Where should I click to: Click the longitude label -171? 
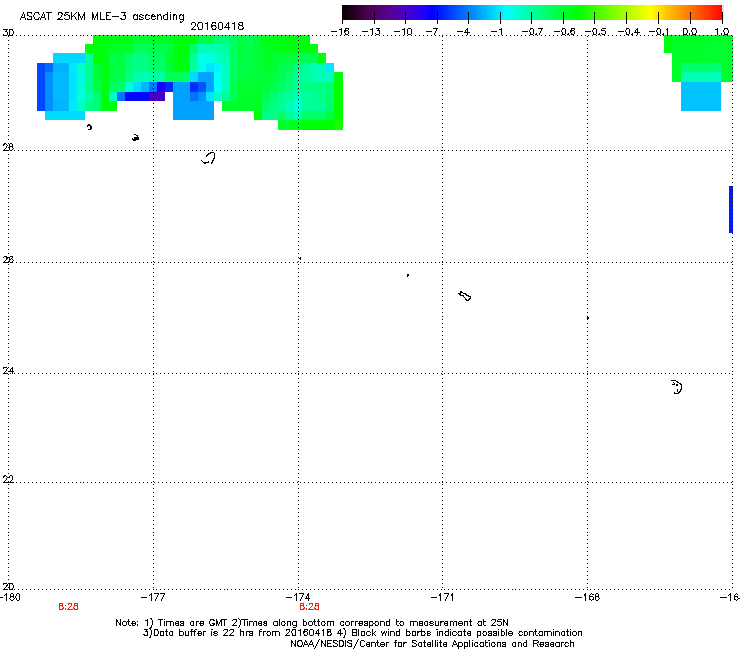(442, 597)
